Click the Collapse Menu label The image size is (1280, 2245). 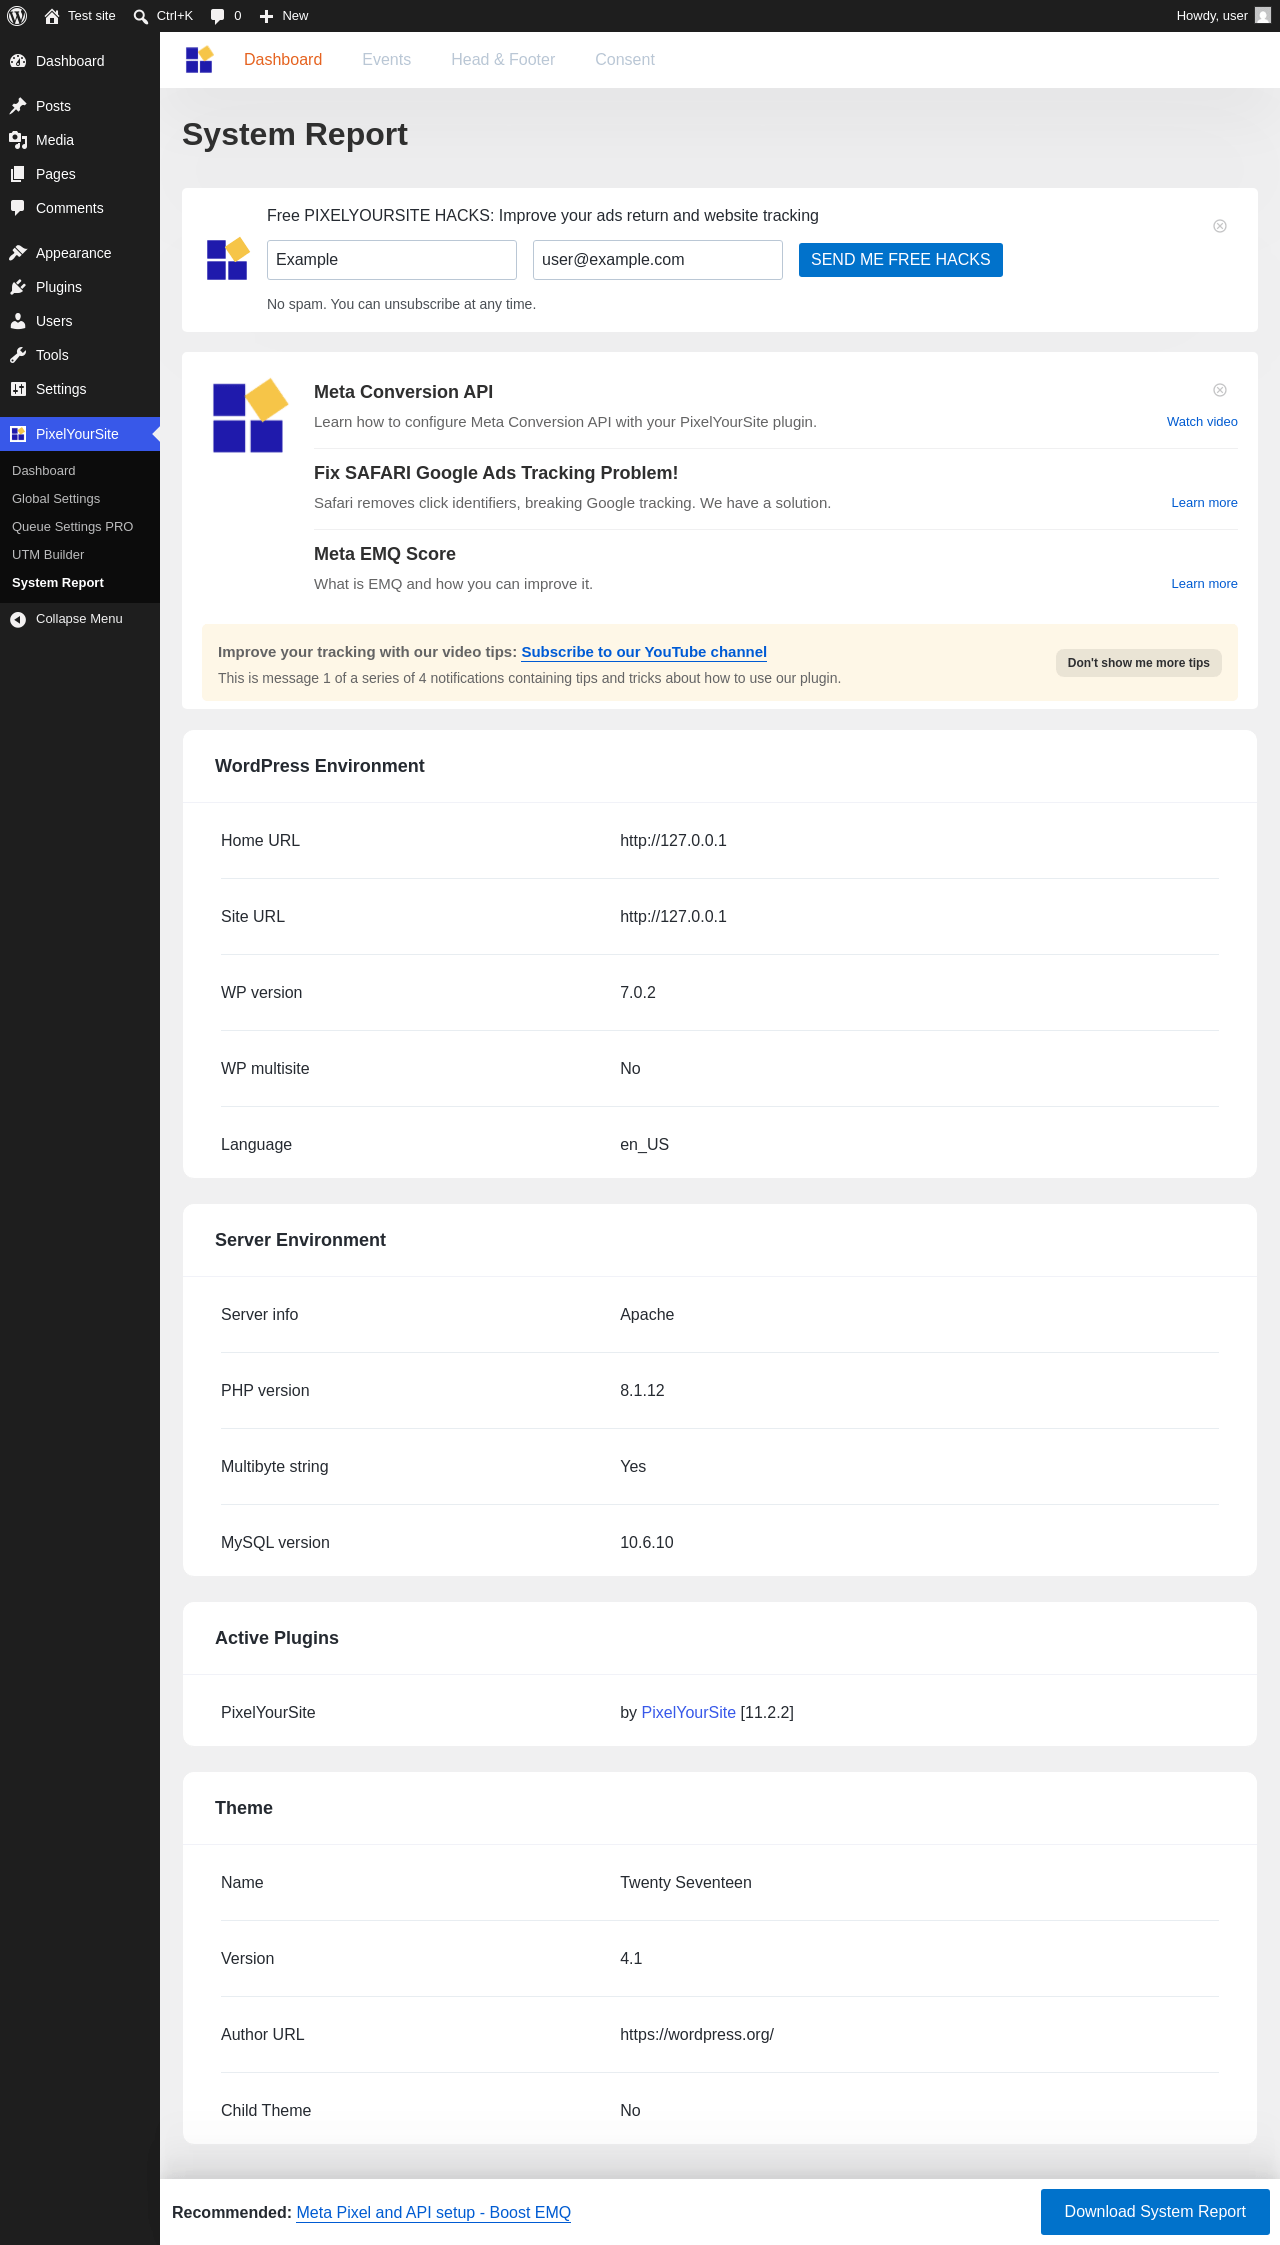(x=79, y=619)
